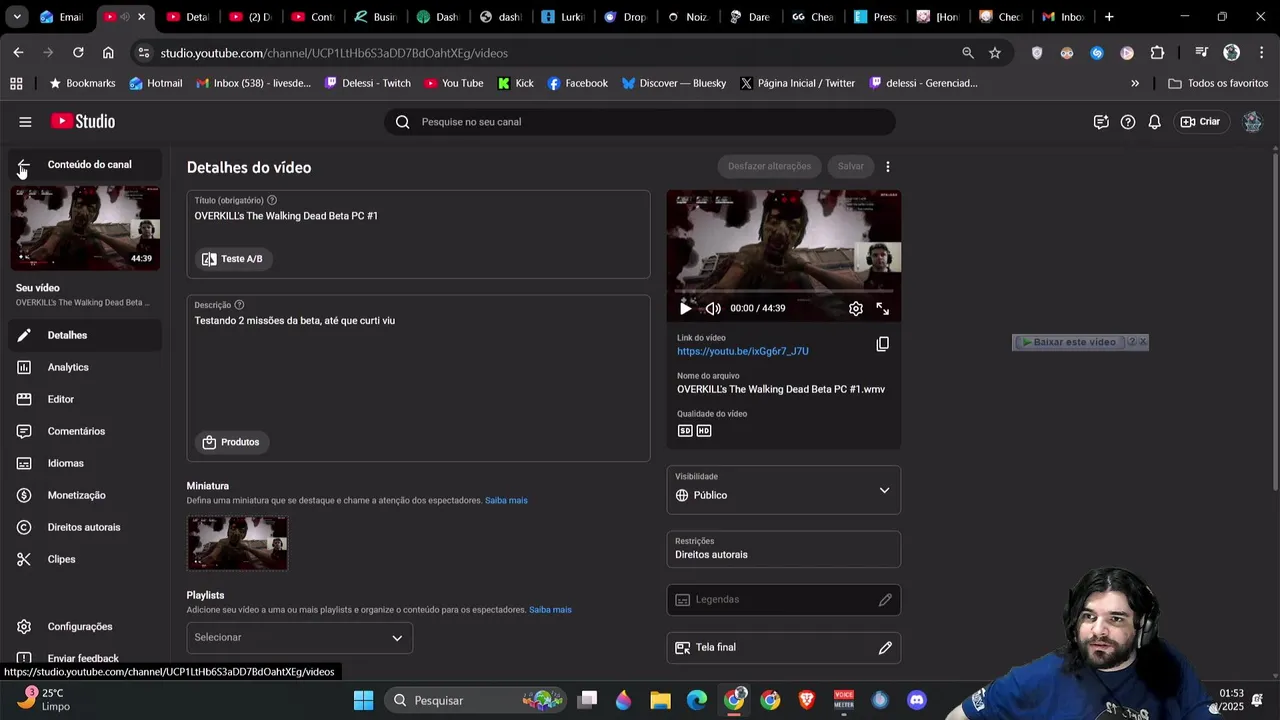Open the Windows Start button
1280x720 pixels.
coord(364,700)
